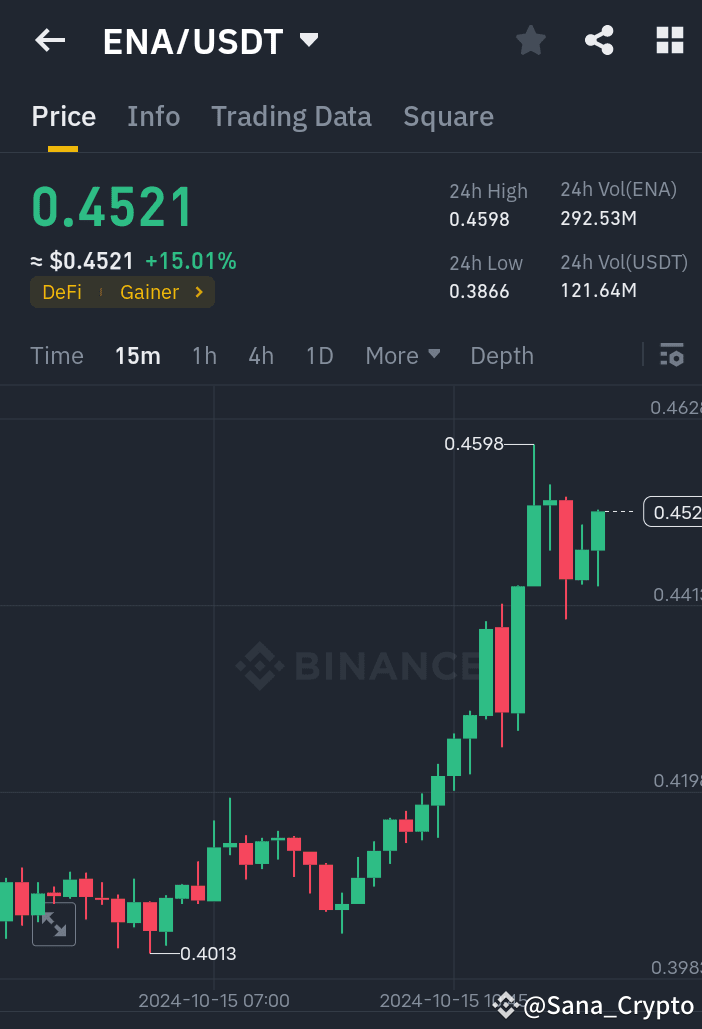Tap the Binance diamond icon near Sana_Crypto
The image size is (702, 1029).
[x=506, y=1005]
